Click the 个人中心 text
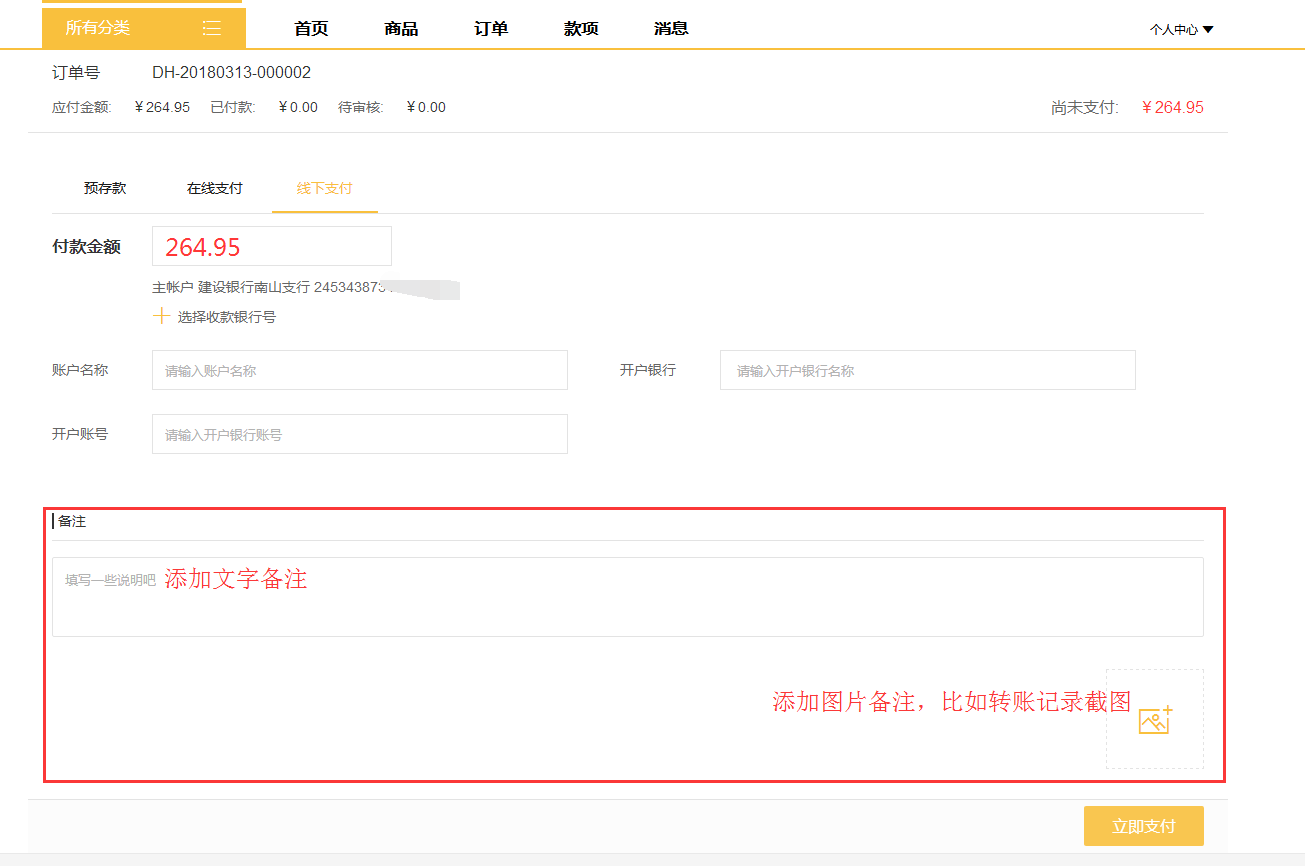 tap(1173, 30)
